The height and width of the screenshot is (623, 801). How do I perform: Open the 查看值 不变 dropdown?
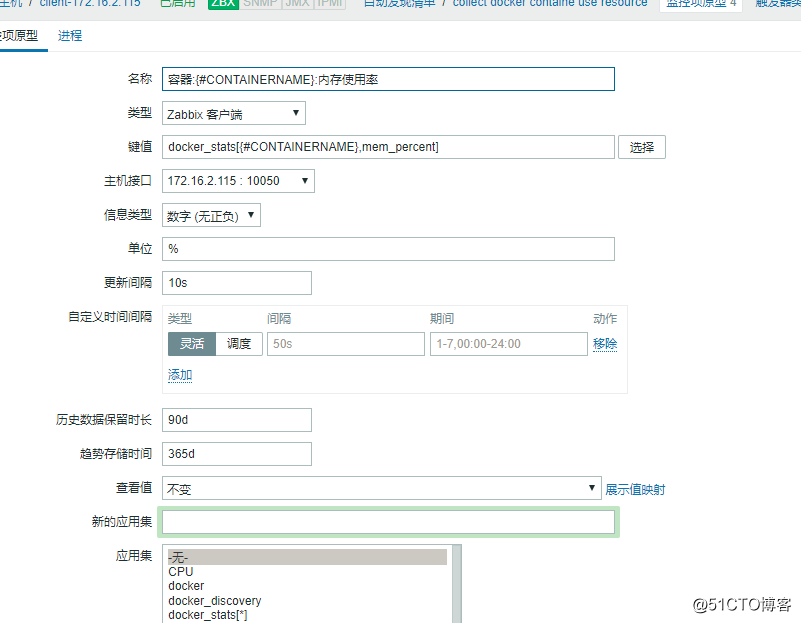(x=382, y=488)
